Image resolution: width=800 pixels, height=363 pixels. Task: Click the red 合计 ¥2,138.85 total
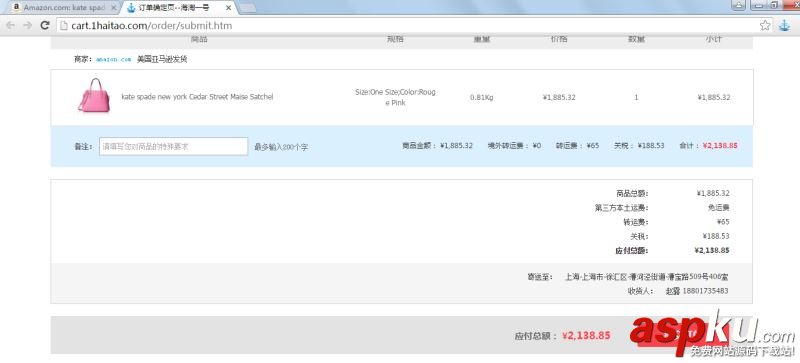(x=708, y=146)
